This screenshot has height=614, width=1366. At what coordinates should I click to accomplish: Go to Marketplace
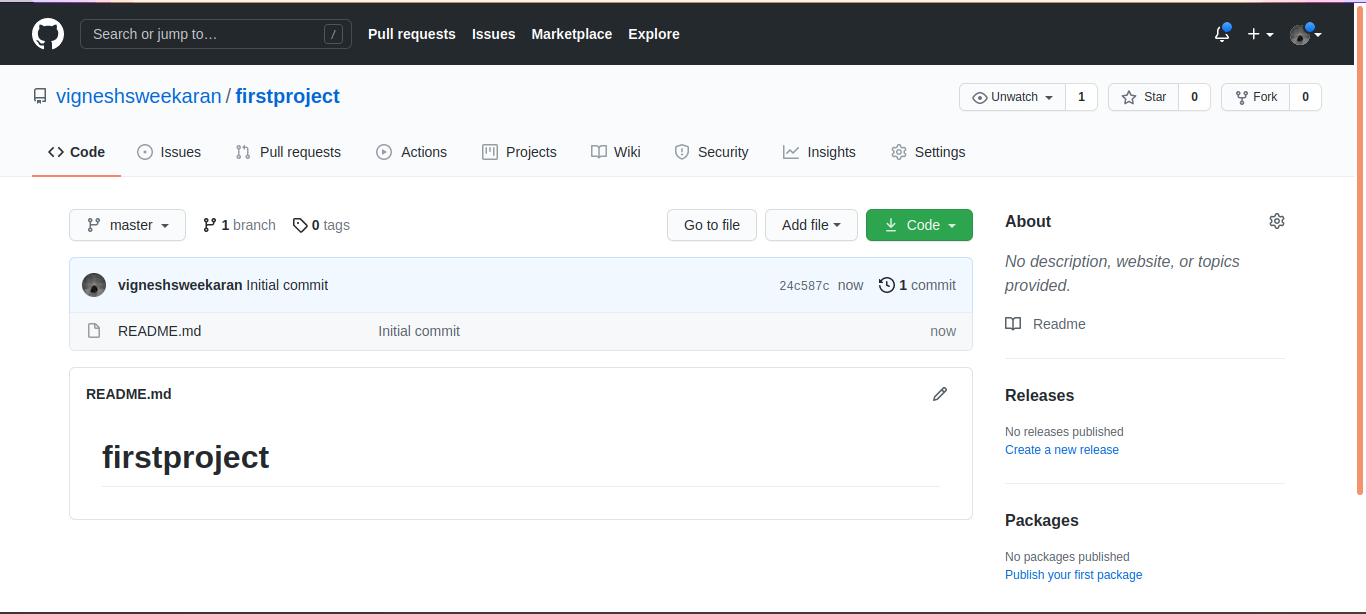(x=572, y=34)
